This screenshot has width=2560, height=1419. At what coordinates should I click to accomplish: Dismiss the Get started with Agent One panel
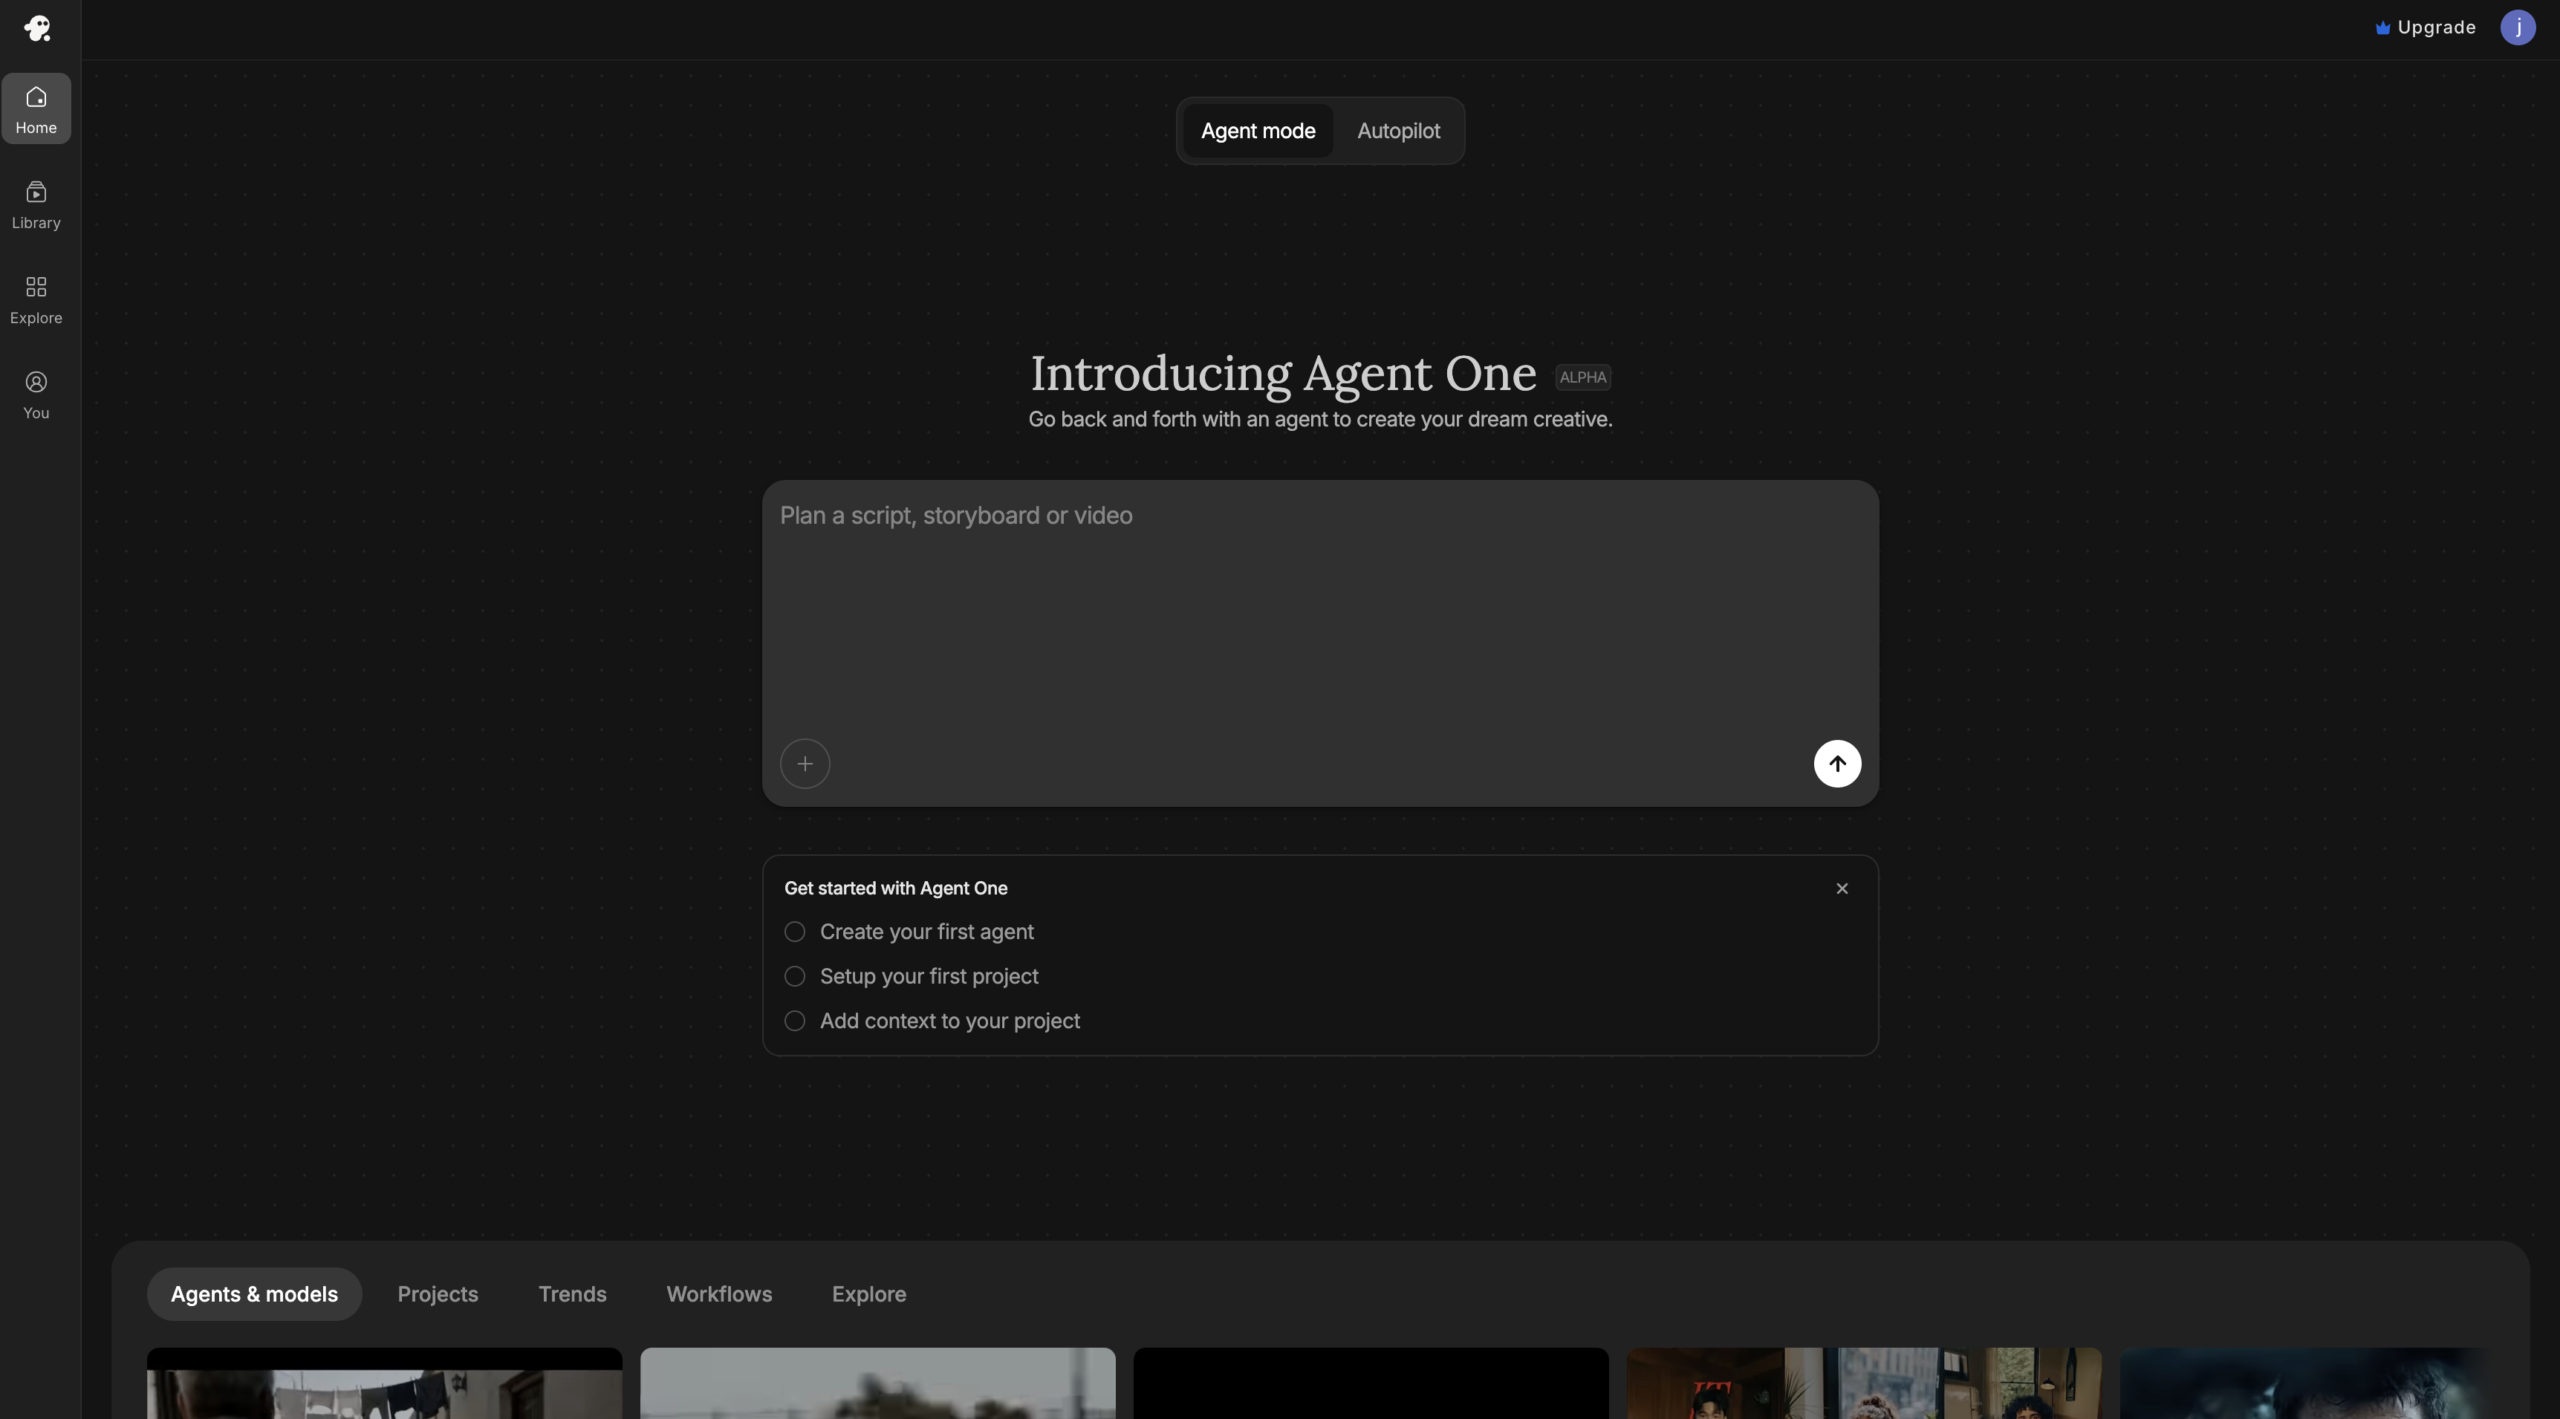(x=1842, y=888)
